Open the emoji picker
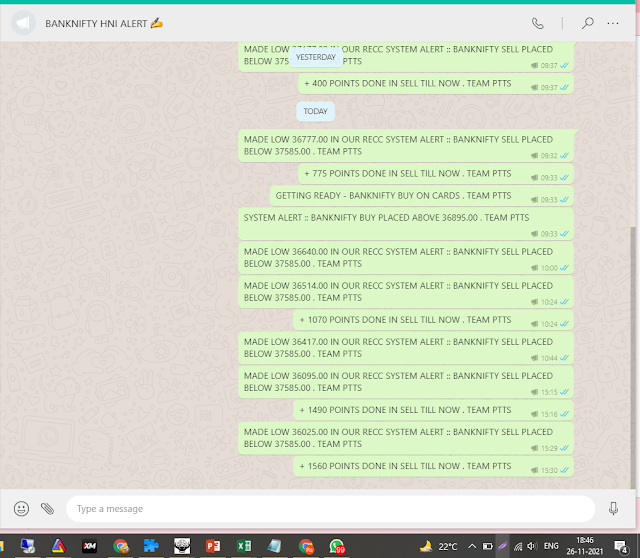This screenshot has height=558, width=640. (21, 509)
